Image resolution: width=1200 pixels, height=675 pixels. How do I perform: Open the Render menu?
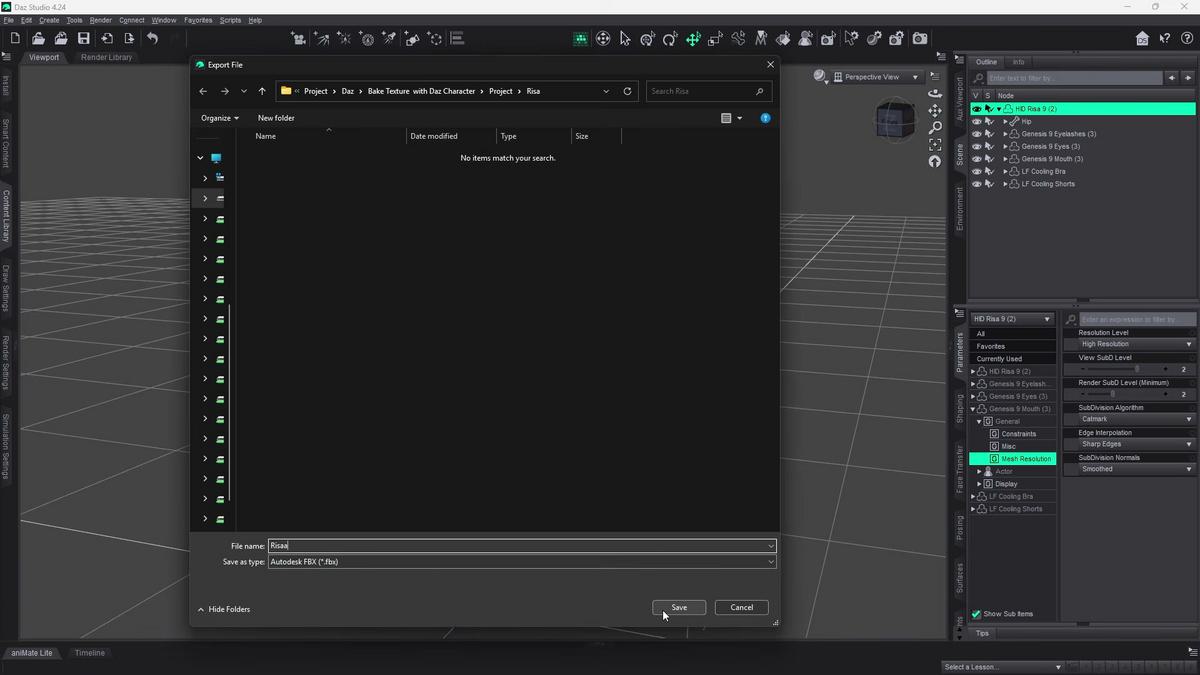tap(100, 19)
